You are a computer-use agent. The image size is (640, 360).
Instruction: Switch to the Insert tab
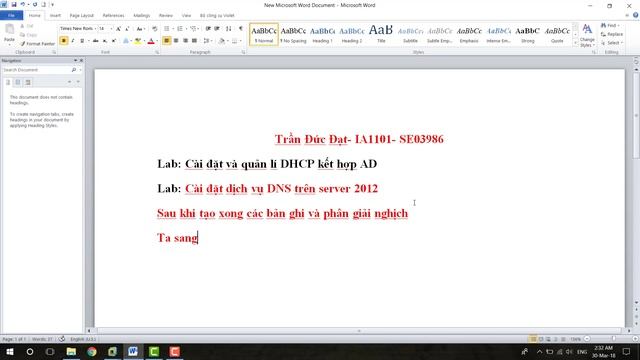55,16
